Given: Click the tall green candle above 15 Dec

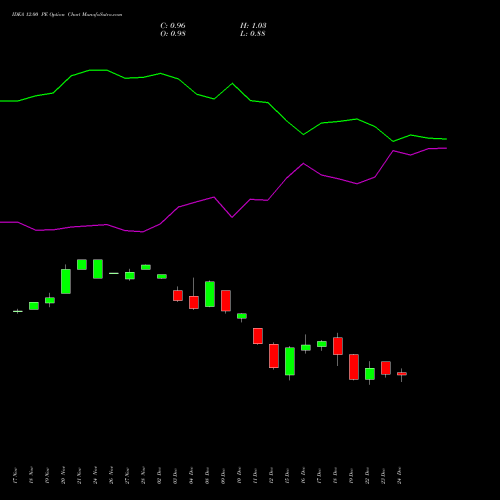Looking at the screenshot, I should (x=290, y=361).
